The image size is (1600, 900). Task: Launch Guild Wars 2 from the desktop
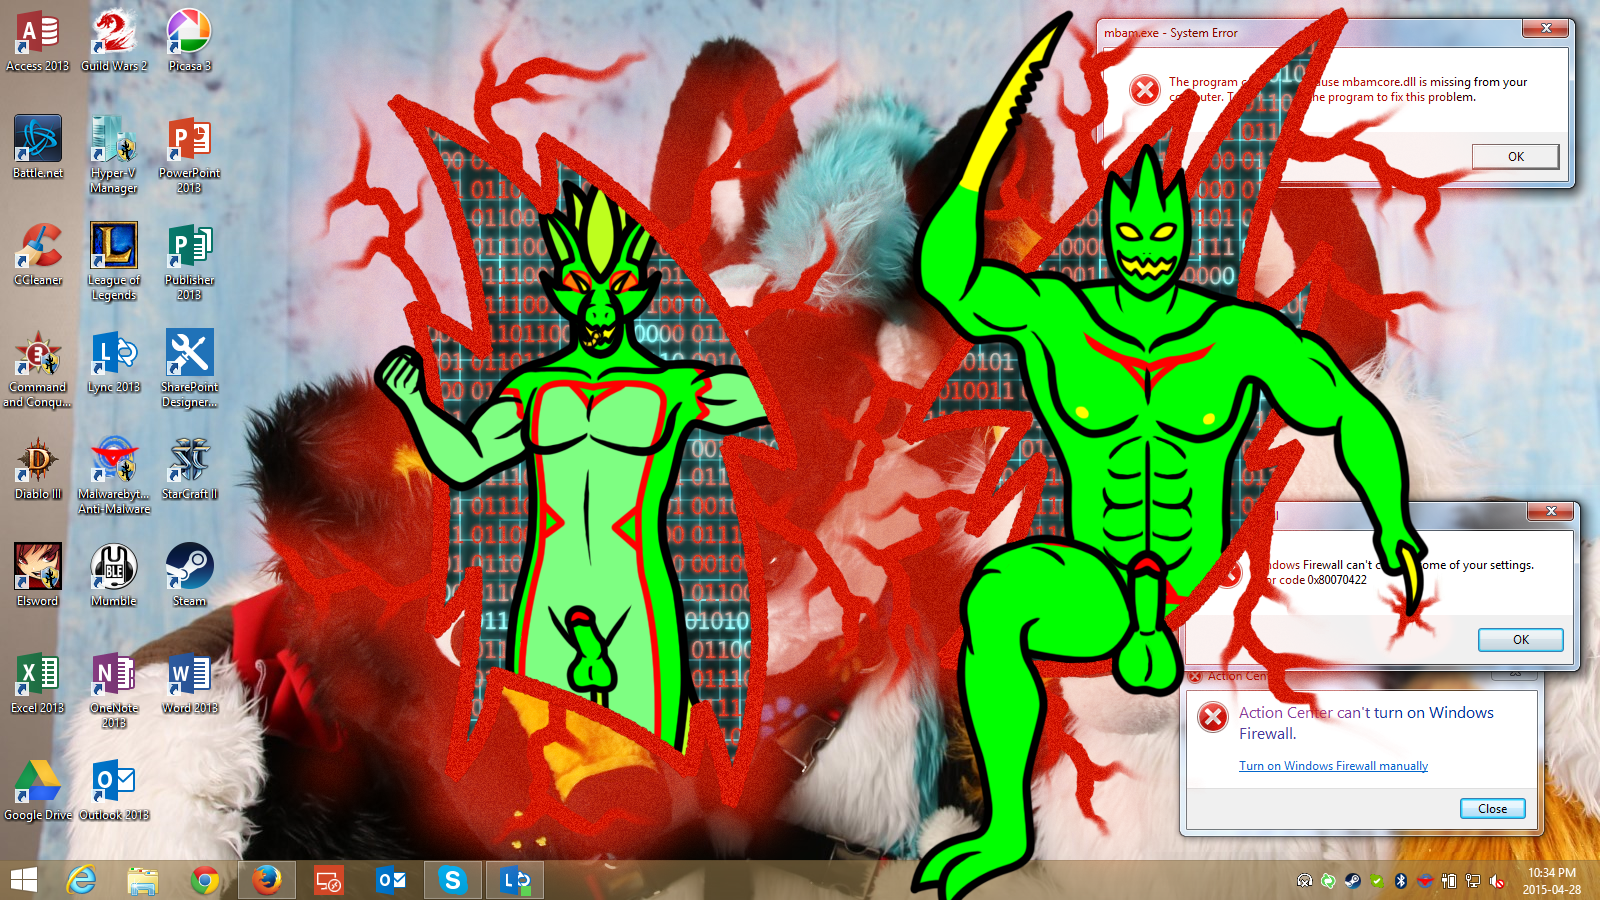[x=114, y=41]
